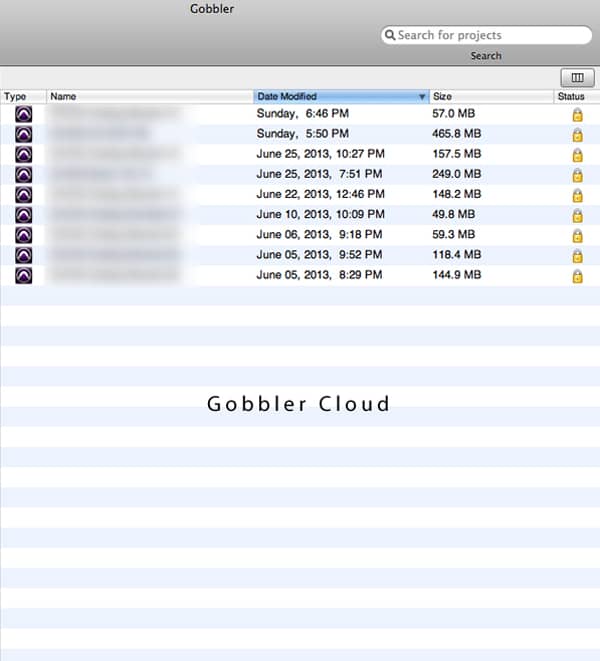Click the lock icon for the Sunday 5:50 PM project
This screenshot has height=661, width=600.
[577, 135]
